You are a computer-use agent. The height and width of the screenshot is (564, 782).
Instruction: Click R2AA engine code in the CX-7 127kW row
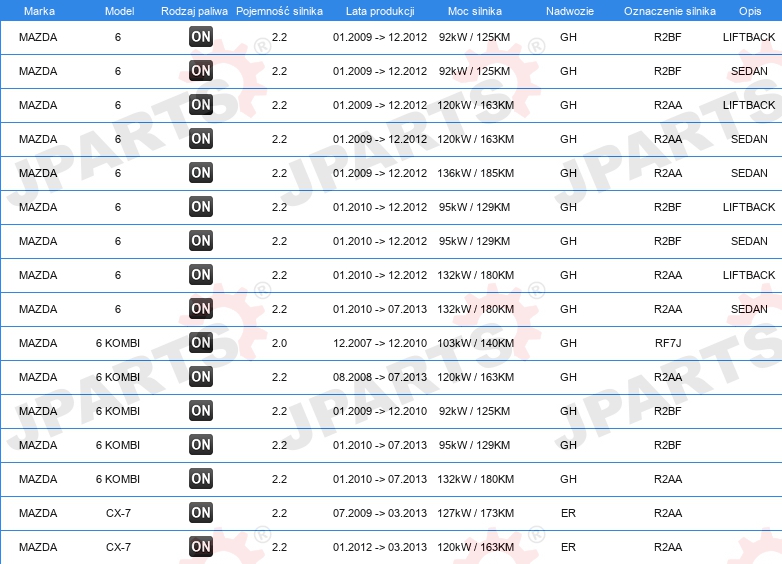[668, 513]
